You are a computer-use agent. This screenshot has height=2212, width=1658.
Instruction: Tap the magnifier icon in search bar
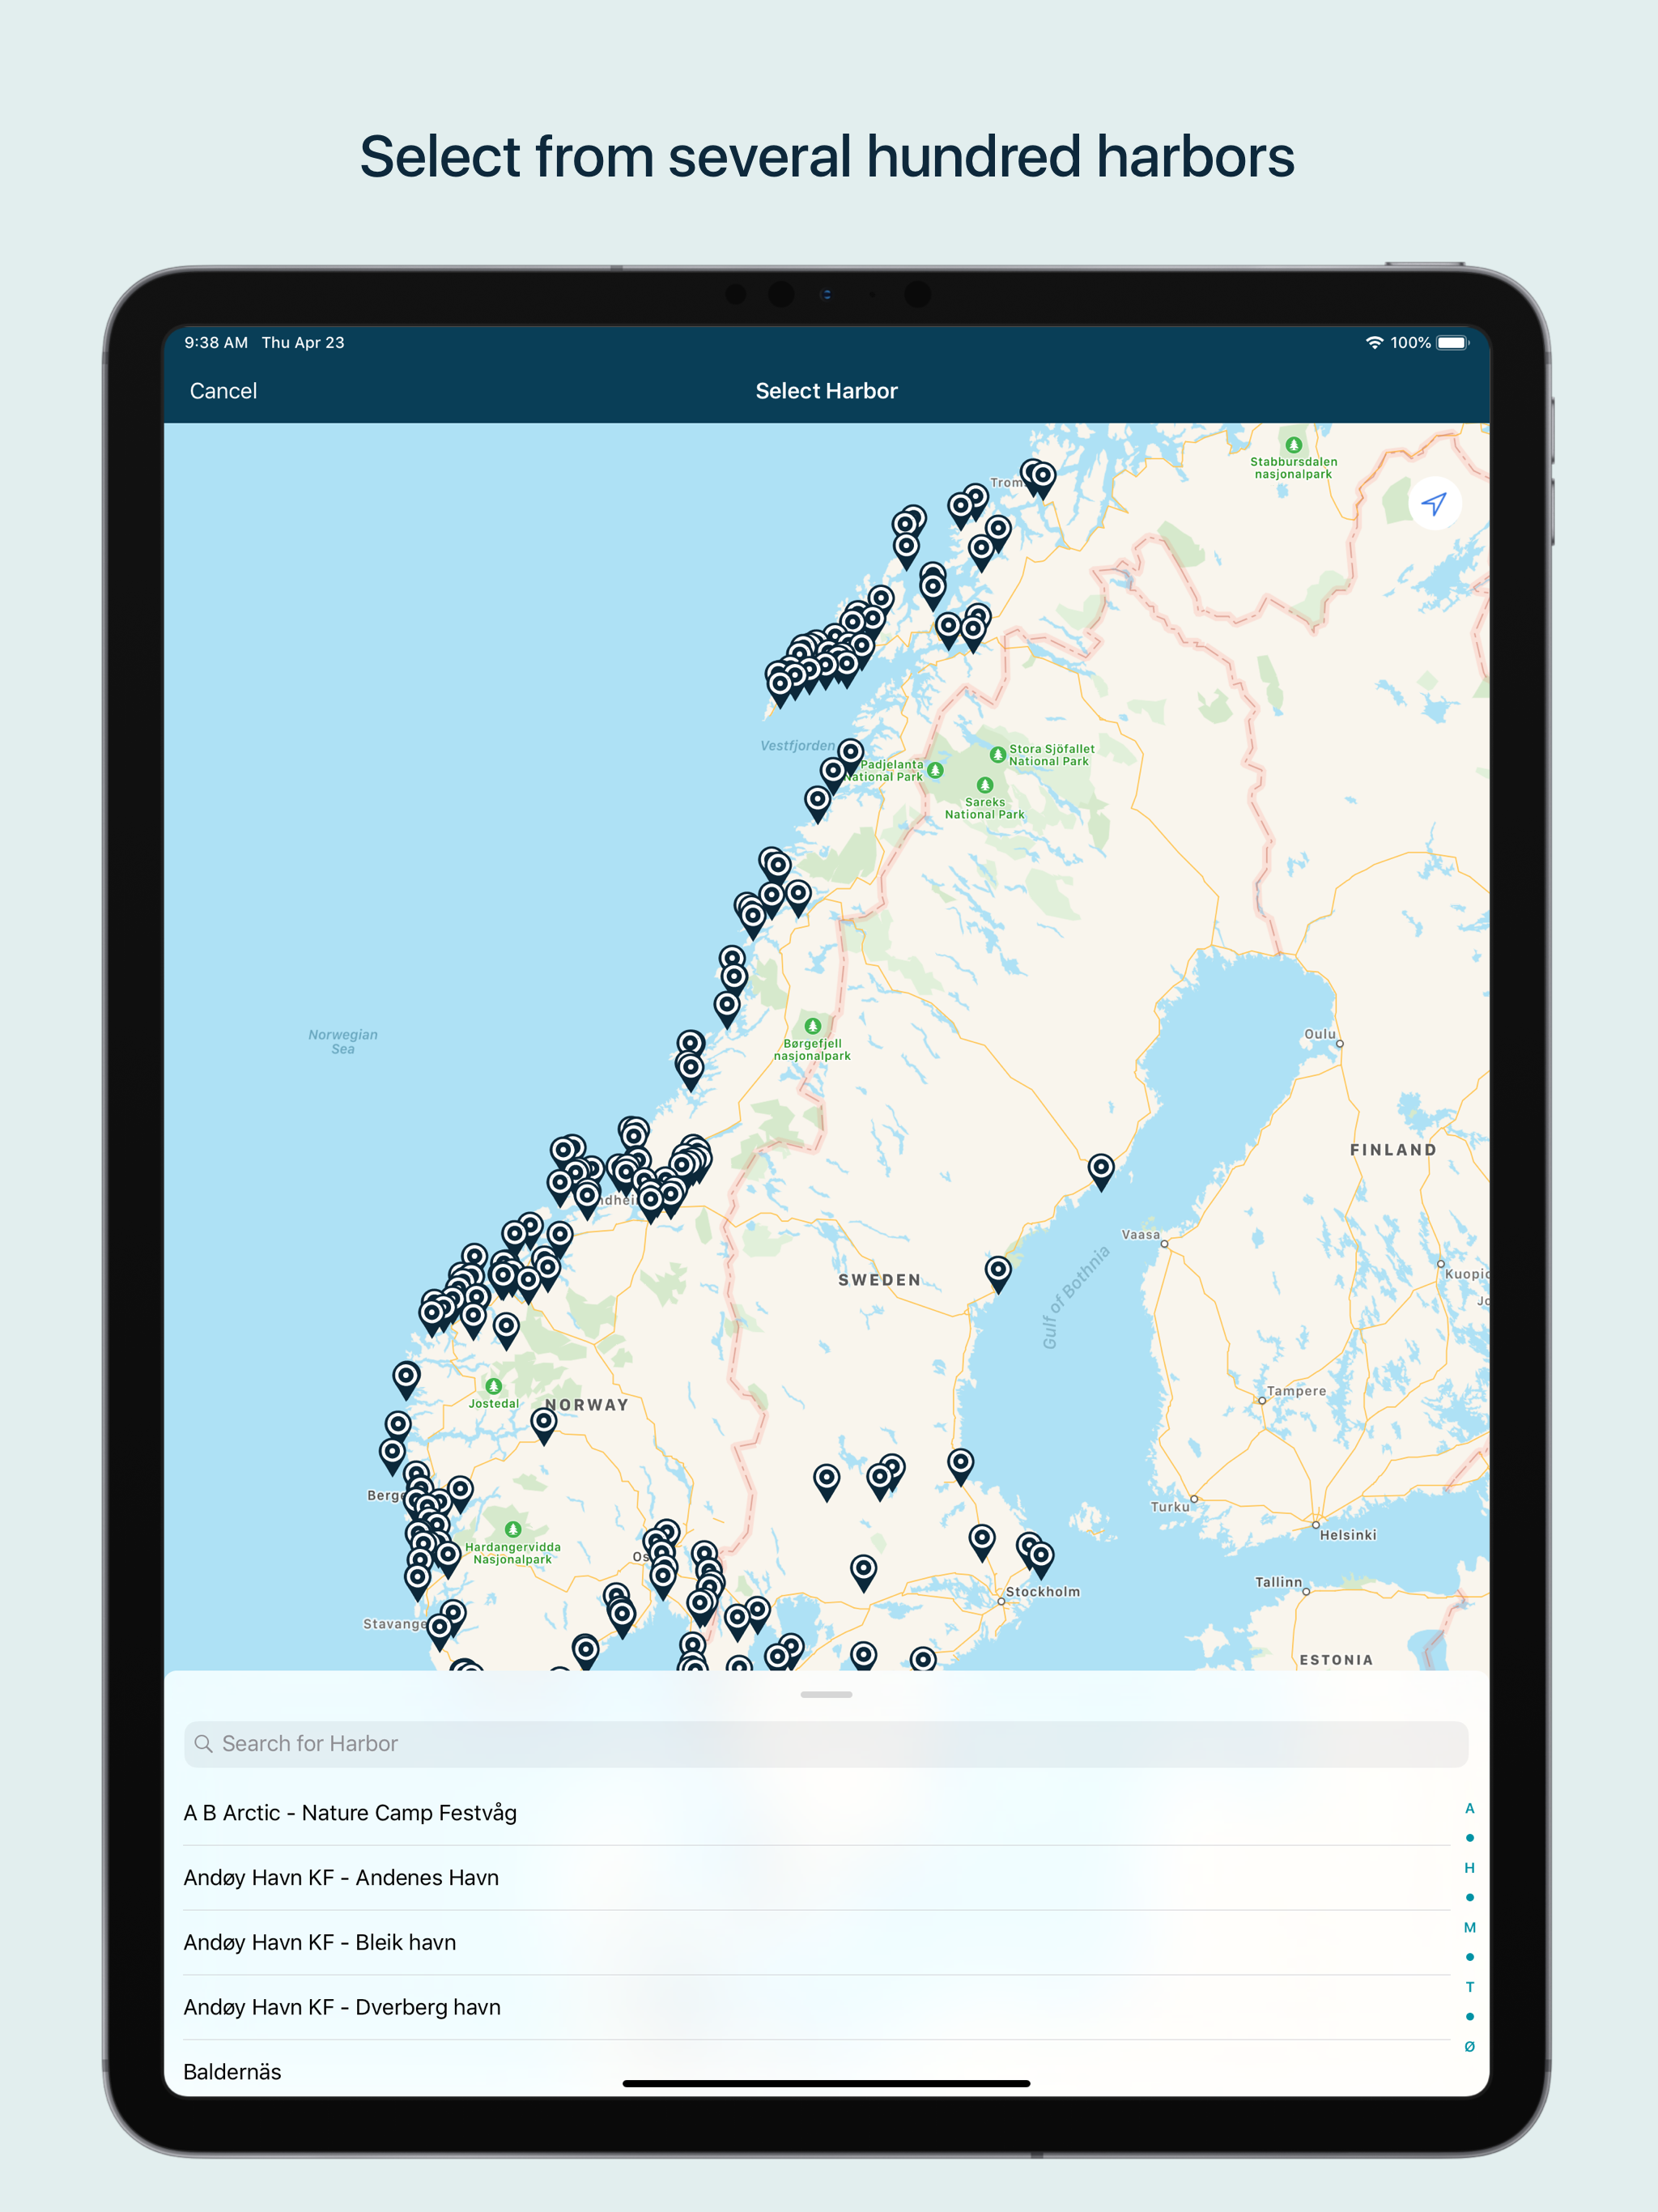(204, 1743)
